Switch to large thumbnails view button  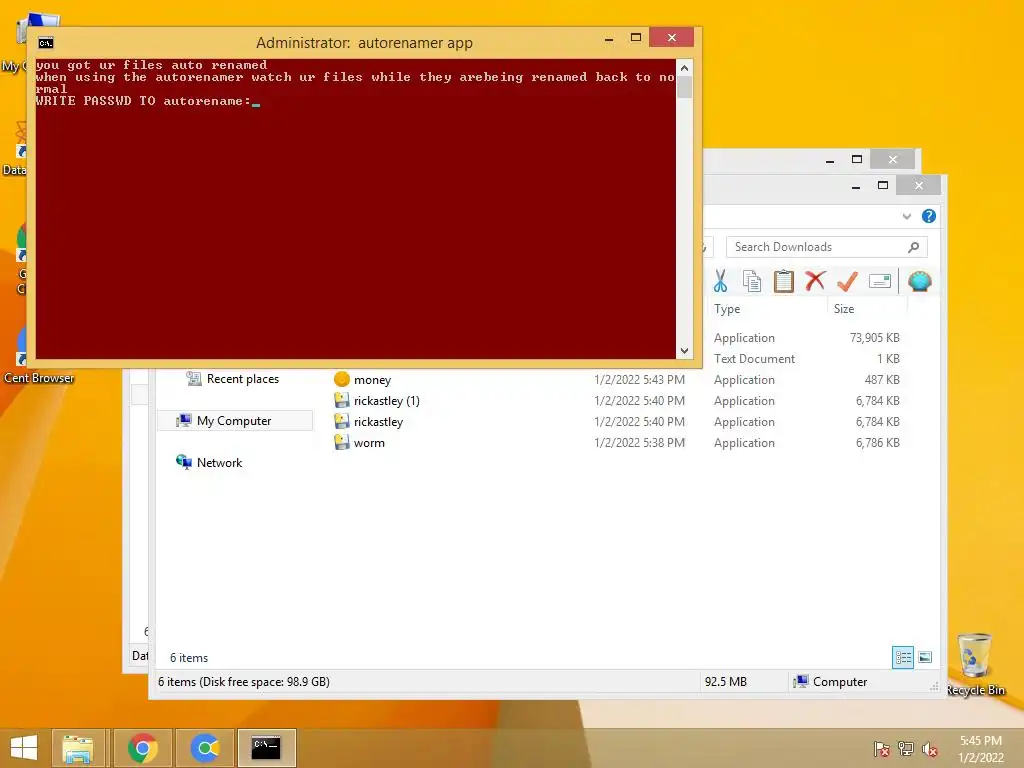pyautogui.click(x=925, y=657)
